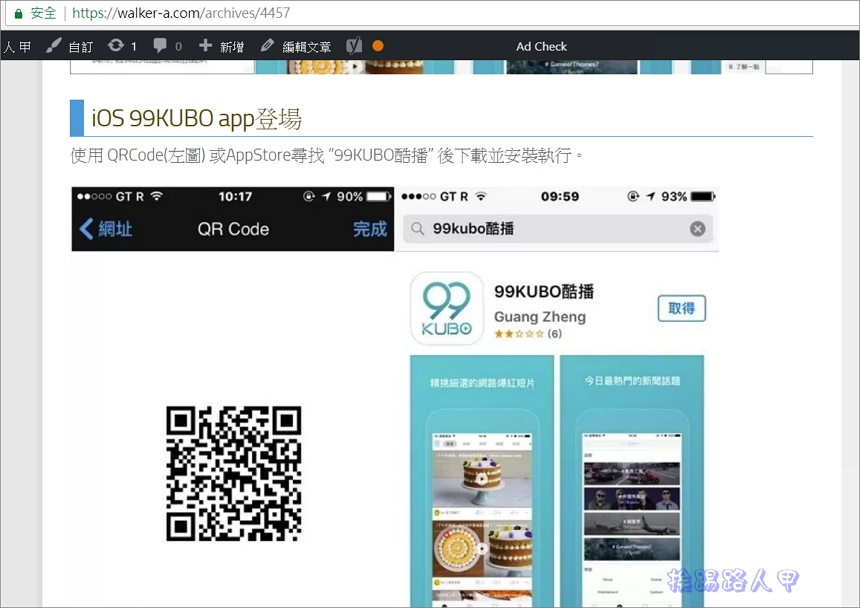Click the Wi-Fi icon beside 10:17

click(156, 196)
